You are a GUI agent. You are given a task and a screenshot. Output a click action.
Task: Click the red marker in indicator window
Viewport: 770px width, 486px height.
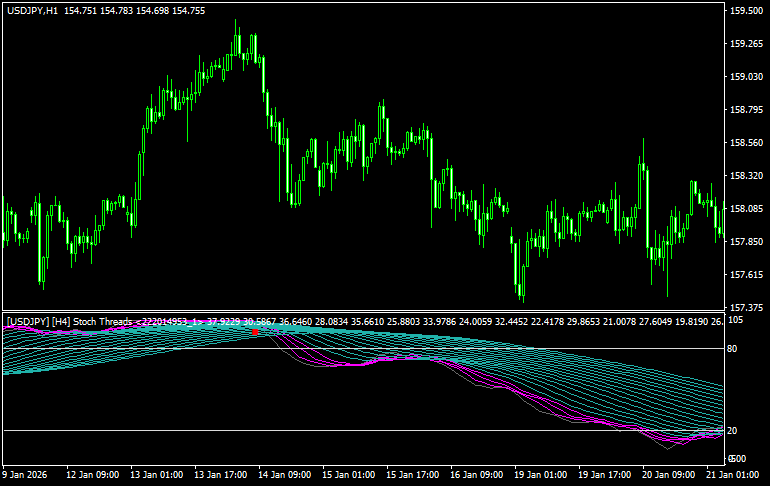(x=255, y=331)
